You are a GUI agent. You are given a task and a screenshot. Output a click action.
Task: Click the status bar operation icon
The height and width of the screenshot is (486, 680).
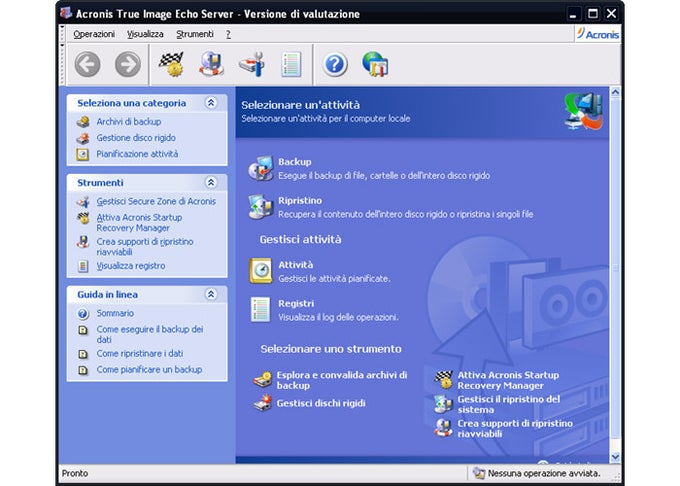coord(479,473)
